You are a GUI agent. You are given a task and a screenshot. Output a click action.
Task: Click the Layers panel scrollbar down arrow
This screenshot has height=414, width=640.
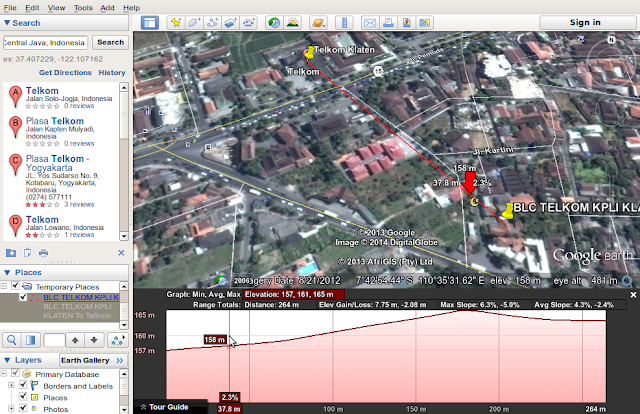point(124,409)
